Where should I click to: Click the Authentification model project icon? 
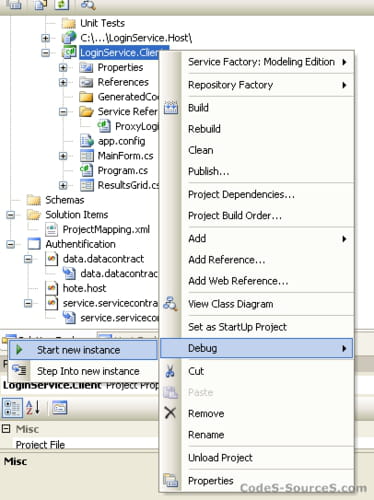tap(34, 244)
